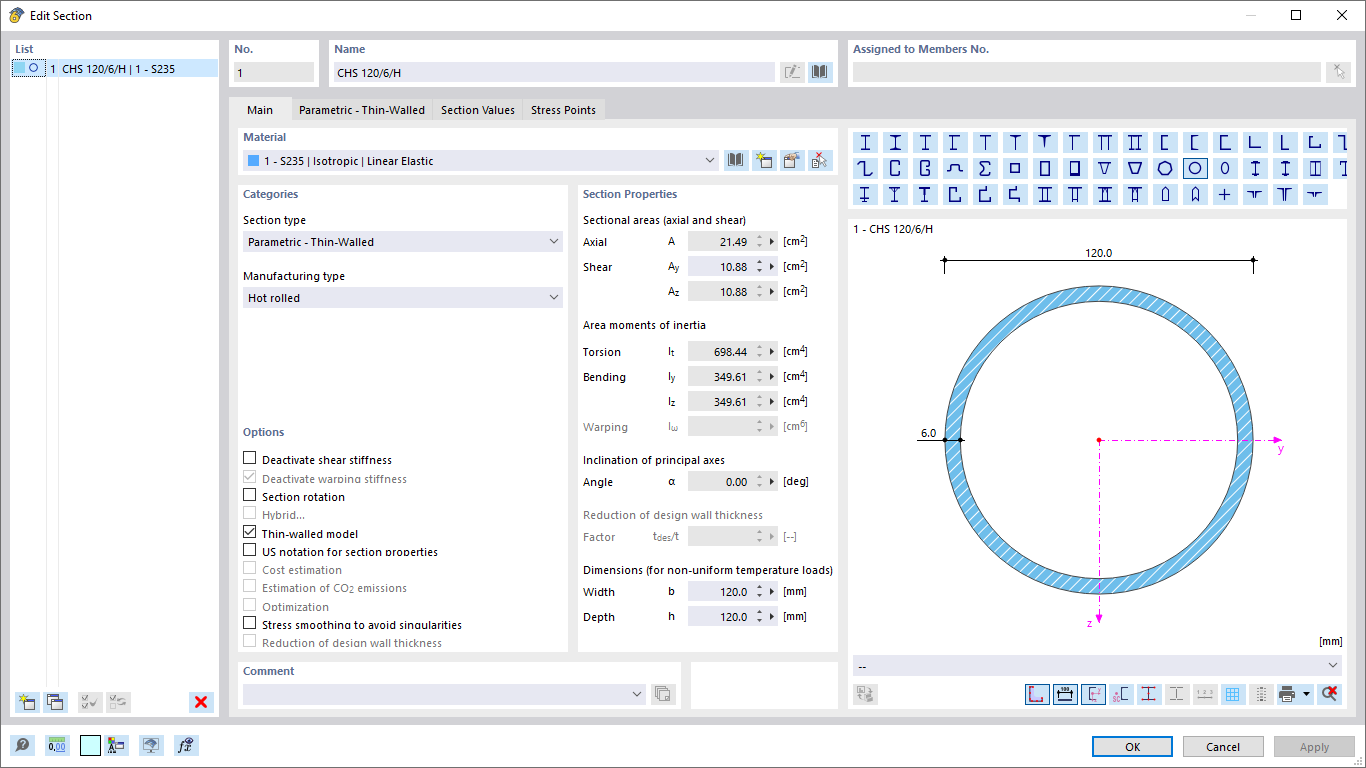This screenshot has width=1366, height=768.
Task: Open comment library icon beside Comment field
Action: pos(663,694)
